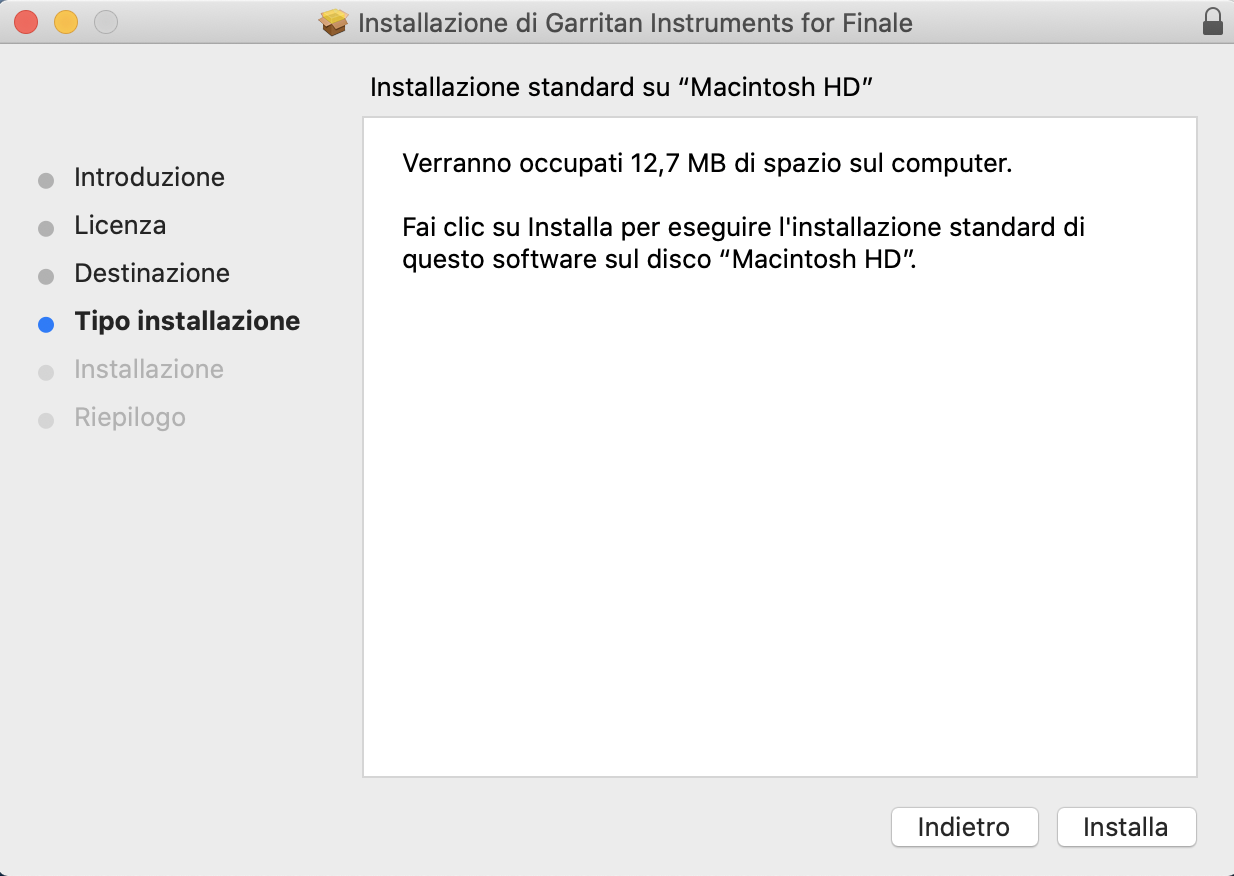This screenshot has height=876, width=1234.
Task: Click the gray bullet beside Introduzione
Action: pyautogui.click(x=45, y=181)
